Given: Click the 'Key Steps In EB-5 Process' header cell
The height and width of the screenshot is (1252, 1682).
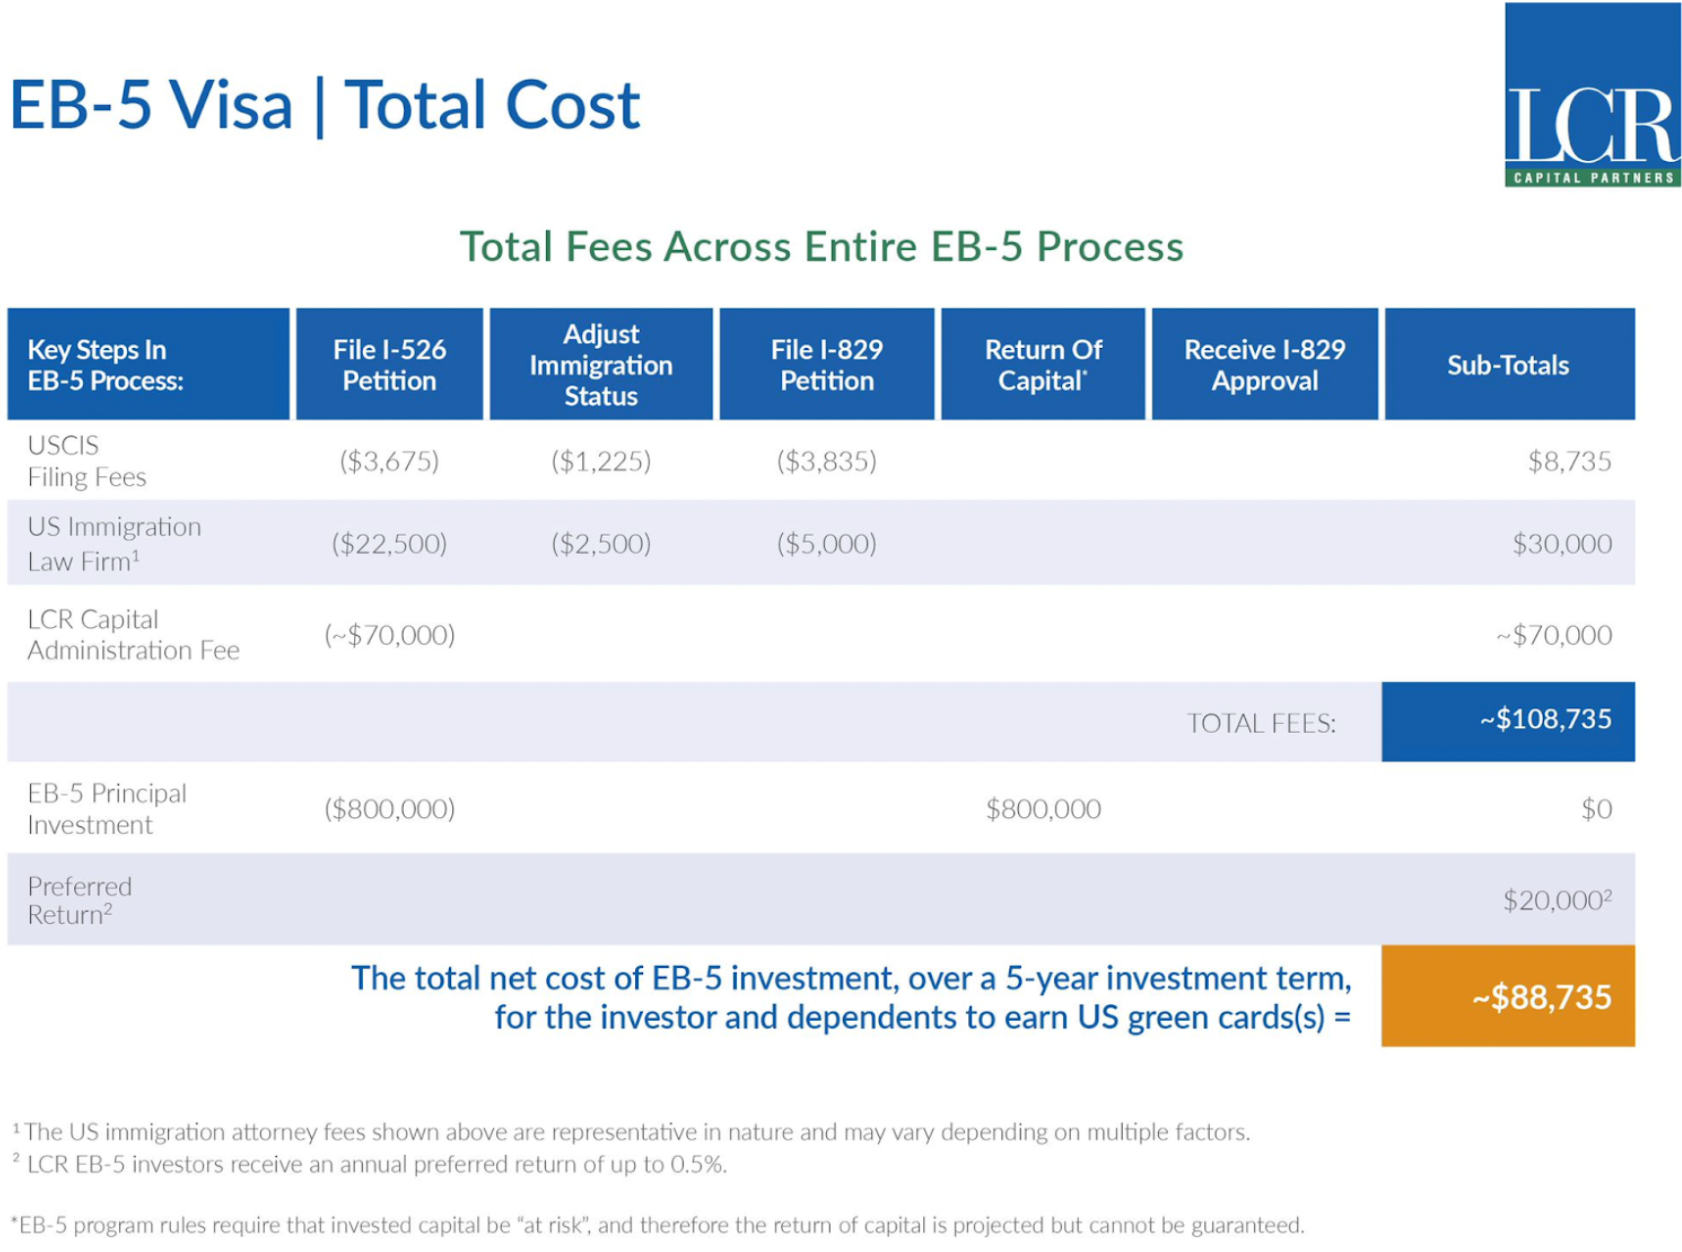Looking at the screenshot, I should 148,364.
